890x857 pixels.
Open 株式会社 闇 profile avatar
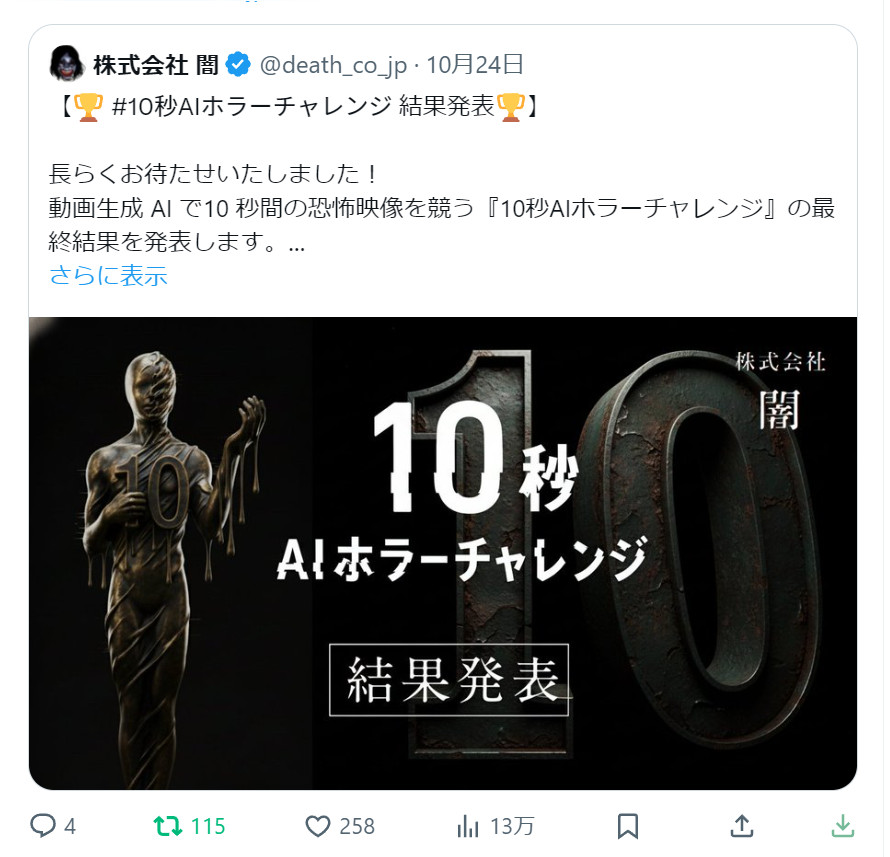point(68,64)
